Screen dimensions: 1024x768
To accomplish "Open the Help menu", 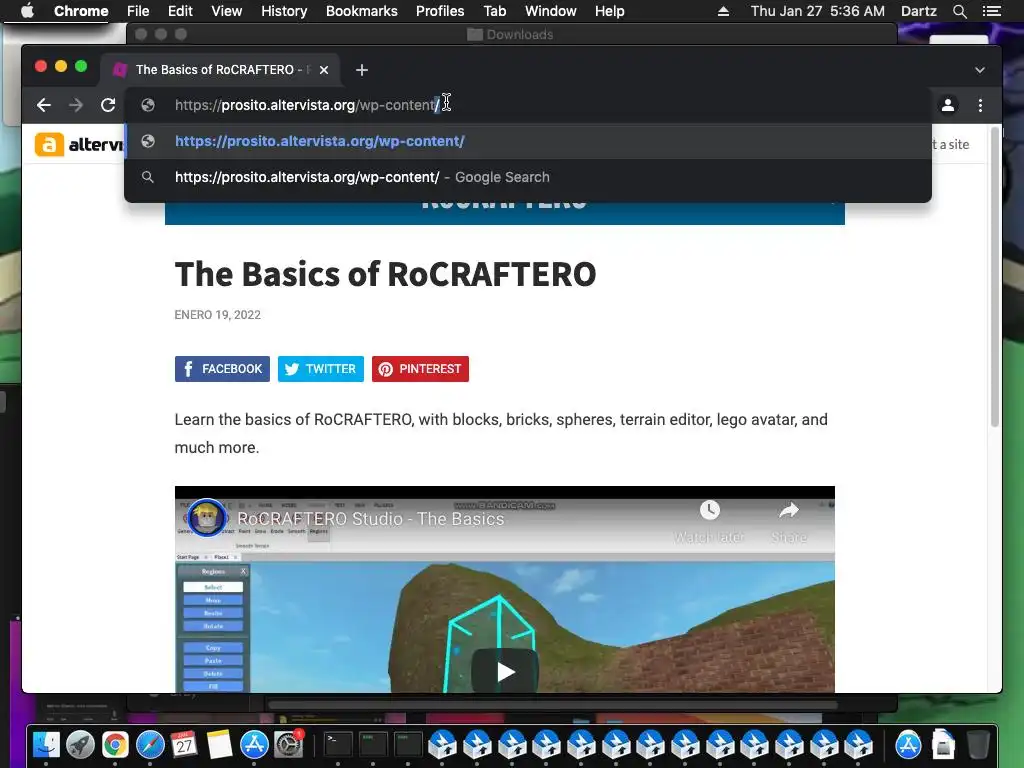I will pyautogui.click(x=609, y=11).
